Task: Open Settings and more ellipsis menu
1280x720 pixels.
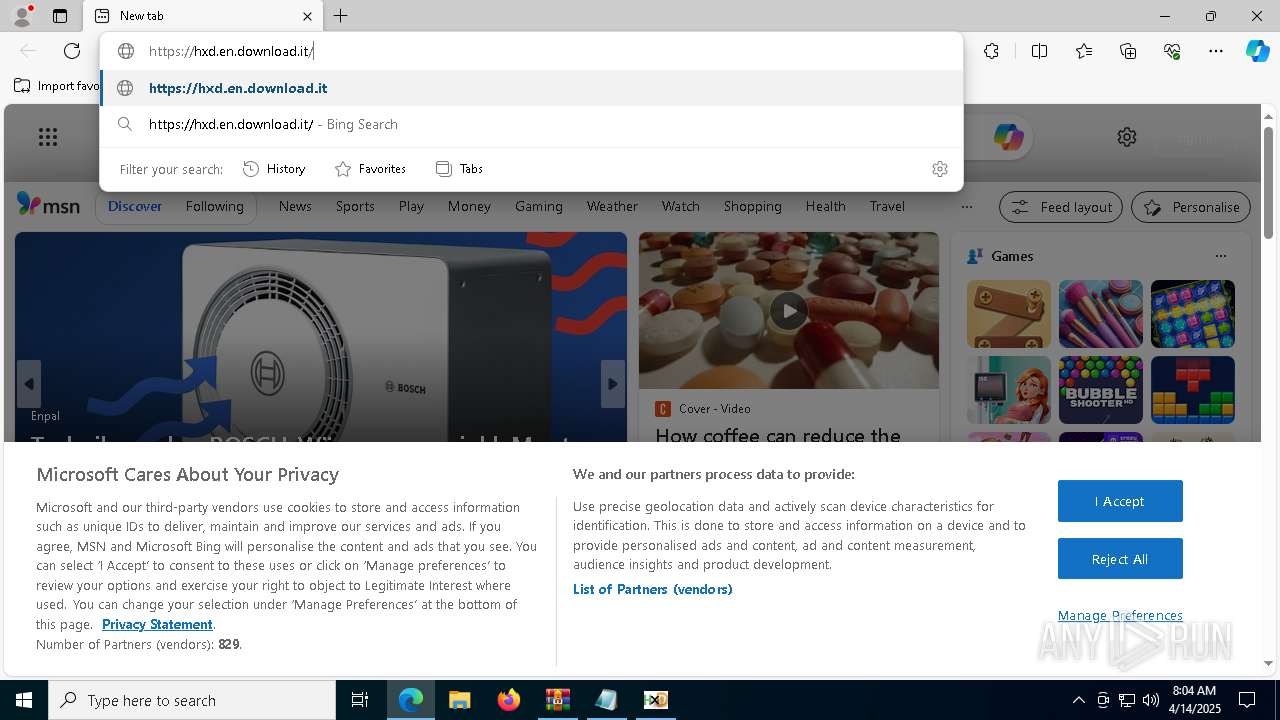Action: coord(1216,51)
